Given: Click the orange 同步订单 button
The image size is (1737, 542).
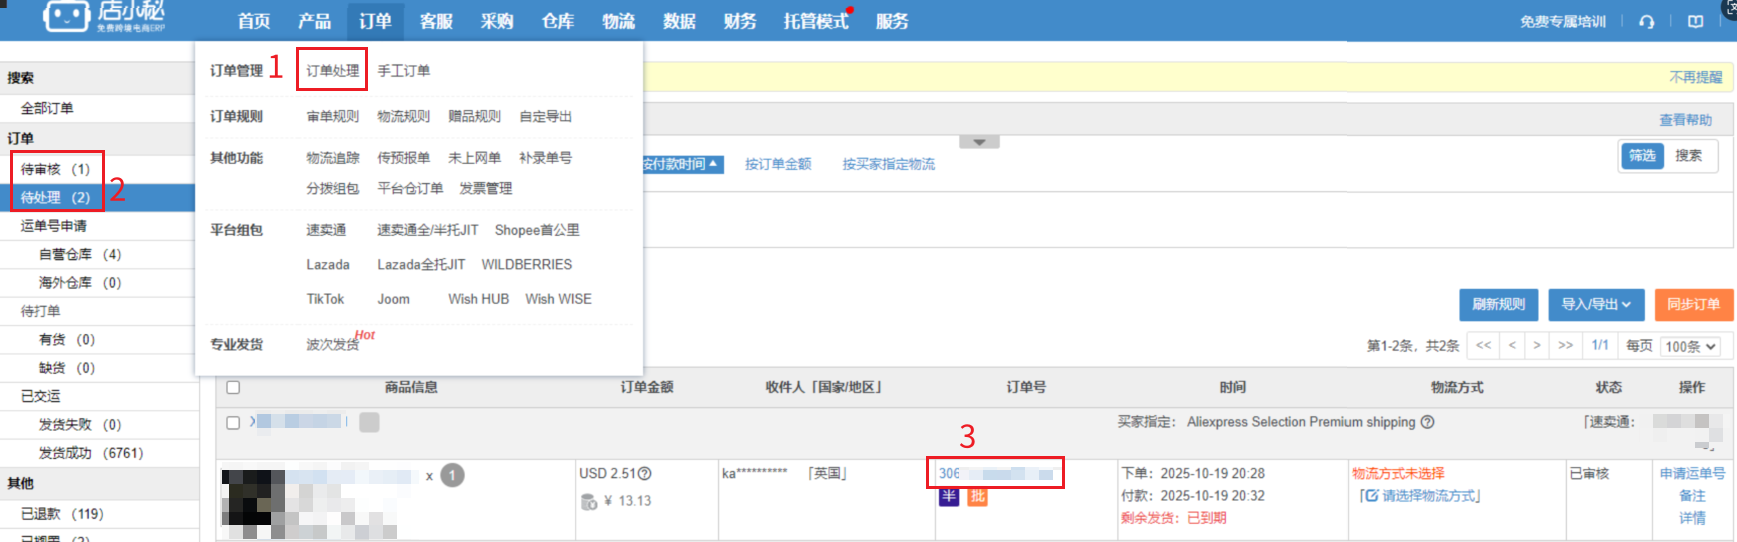Looking at the screenshot, I should pos(1693,305).
